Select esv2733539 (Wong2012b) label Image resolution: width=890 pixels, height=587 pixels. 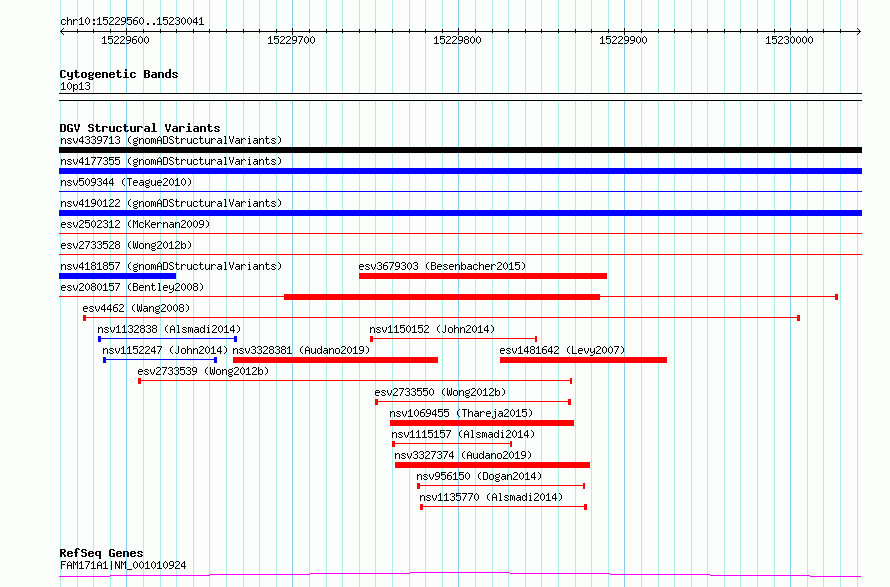(203, 371)
